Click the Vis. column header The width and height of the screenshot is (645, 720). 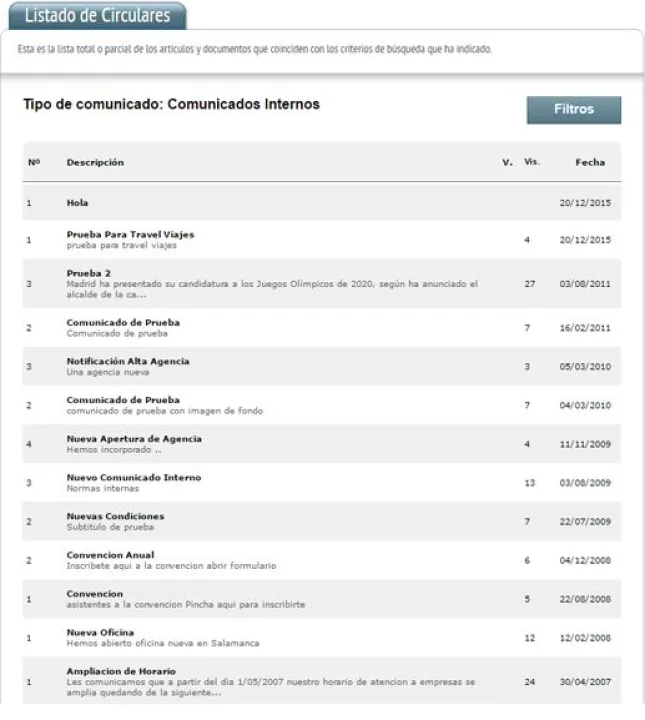(531, 162)
